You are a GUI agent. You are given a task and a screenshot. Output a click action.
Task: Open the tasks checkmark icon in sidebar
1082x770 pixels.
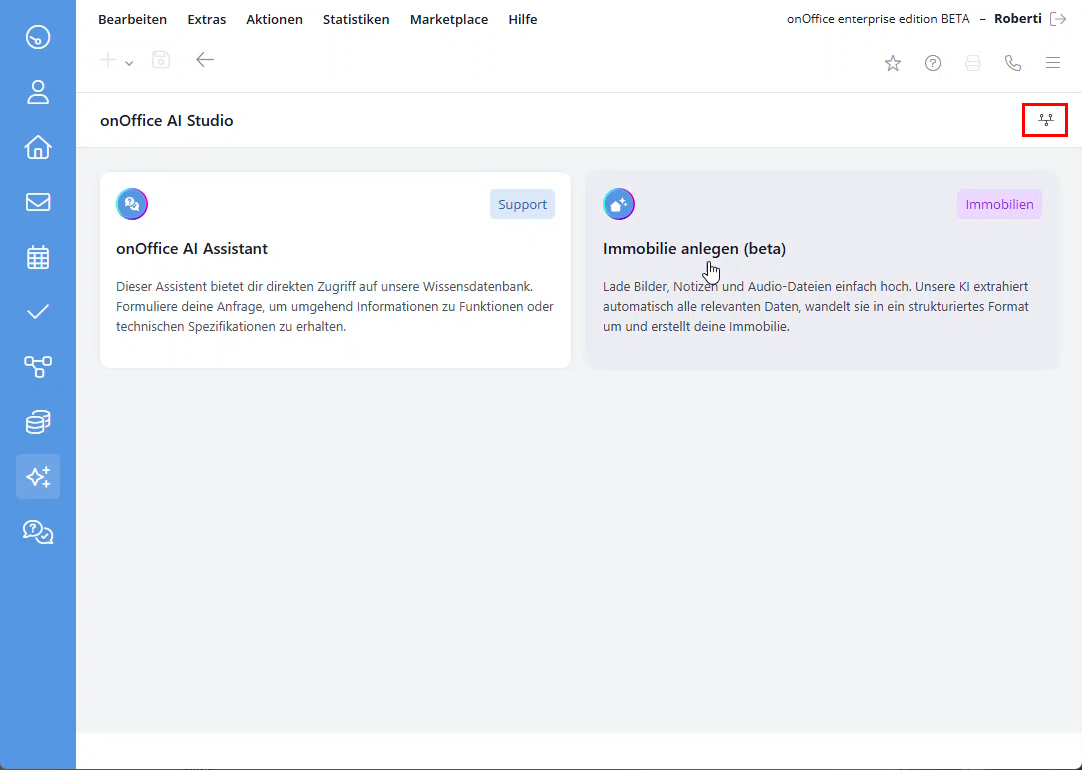click(x=37, y=311)
